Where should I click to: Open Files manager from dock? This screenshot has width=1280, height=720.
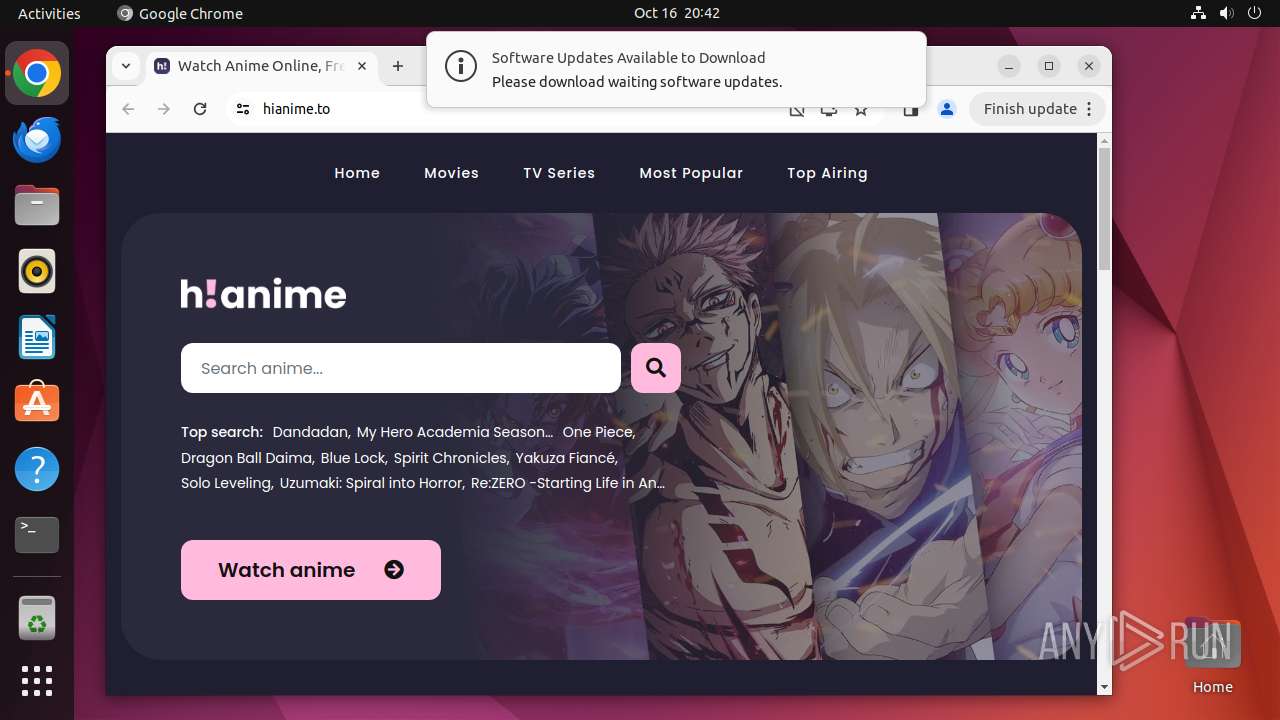click(37, 205)
